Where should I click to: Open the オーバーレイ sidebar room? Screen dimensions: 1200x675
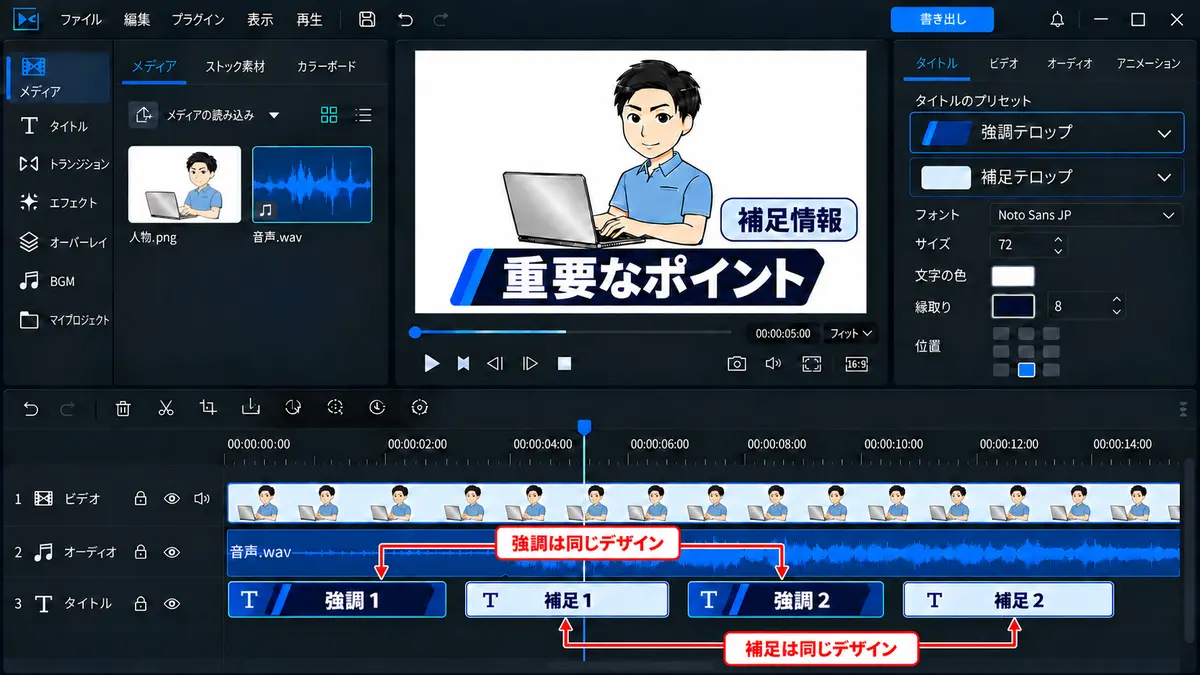click(63, 242)
